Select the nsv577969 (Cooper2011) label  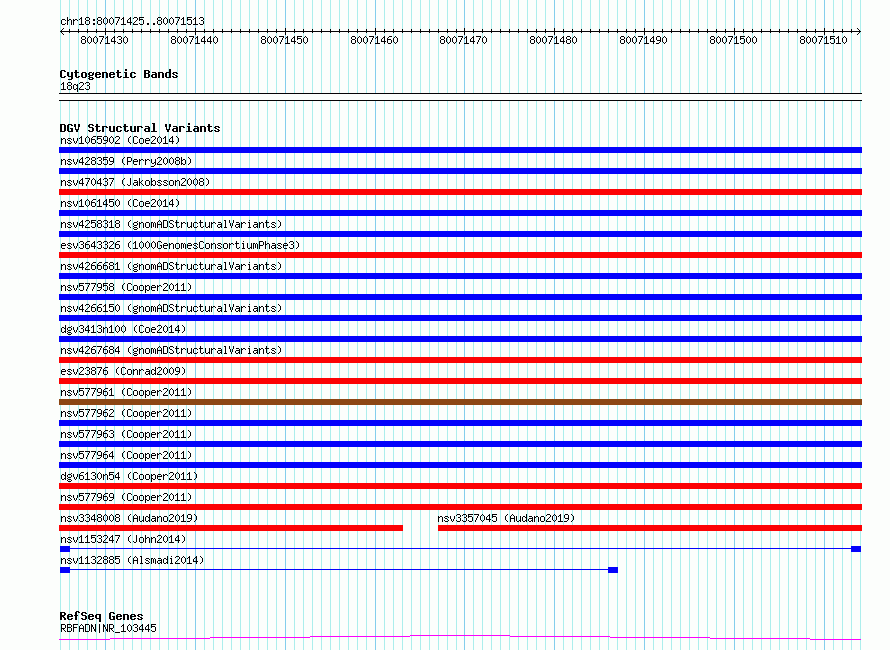point(126,497)
